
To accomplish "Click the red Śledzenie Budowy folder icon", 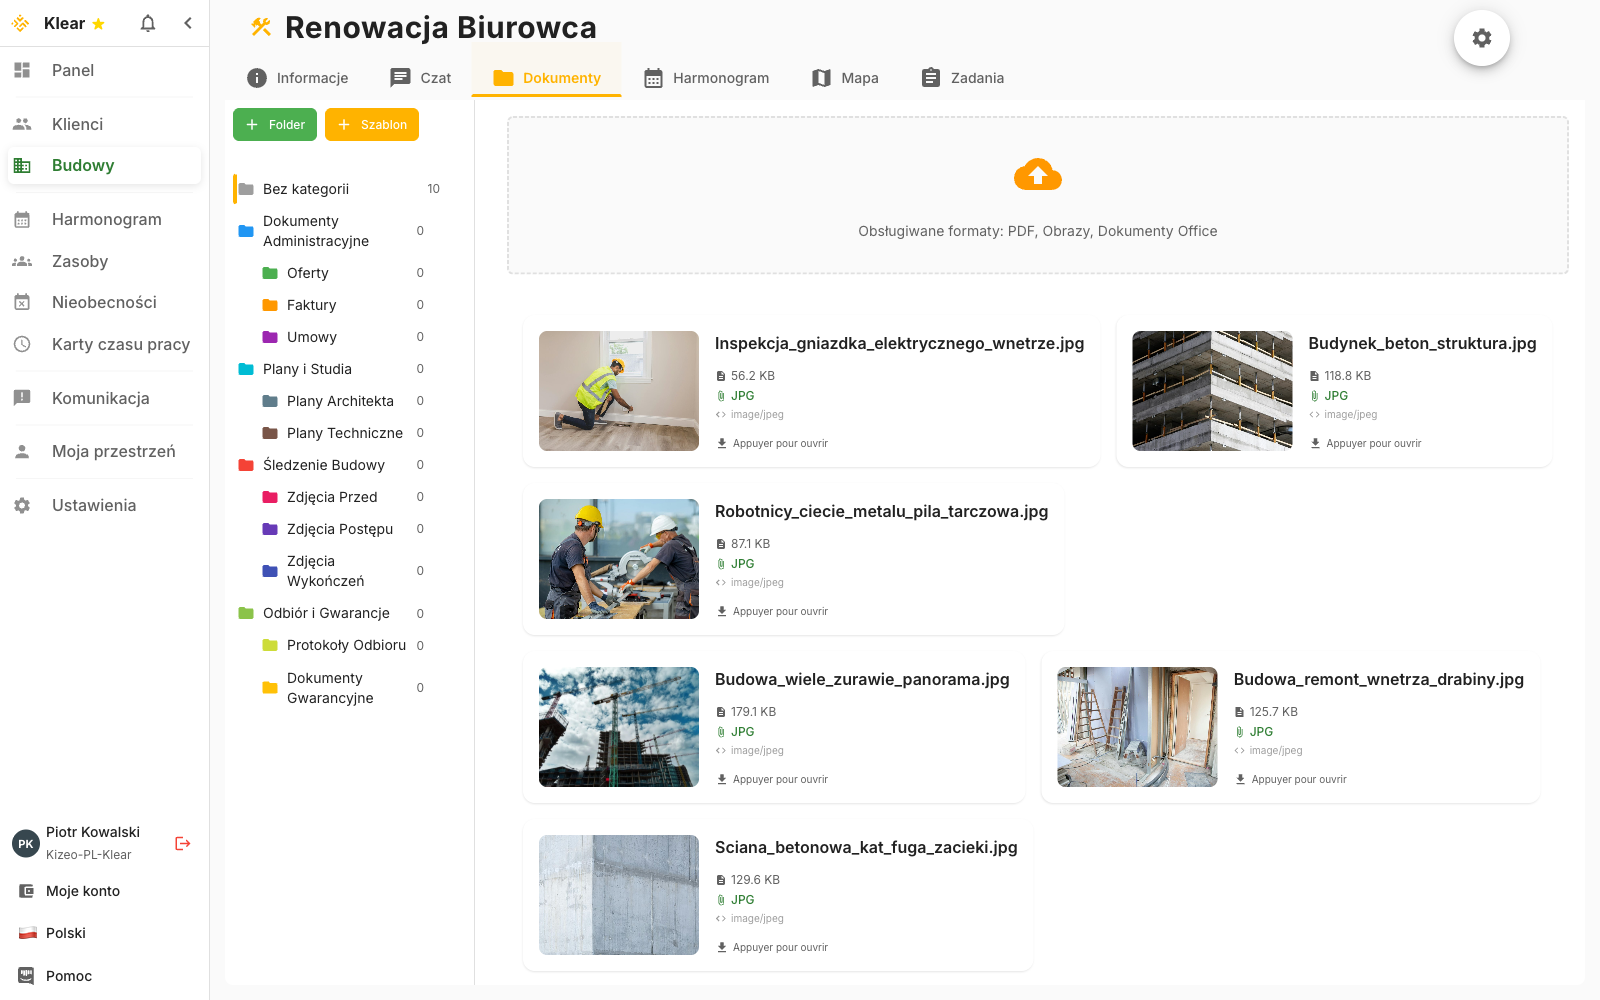I will [x=246, y=465].
